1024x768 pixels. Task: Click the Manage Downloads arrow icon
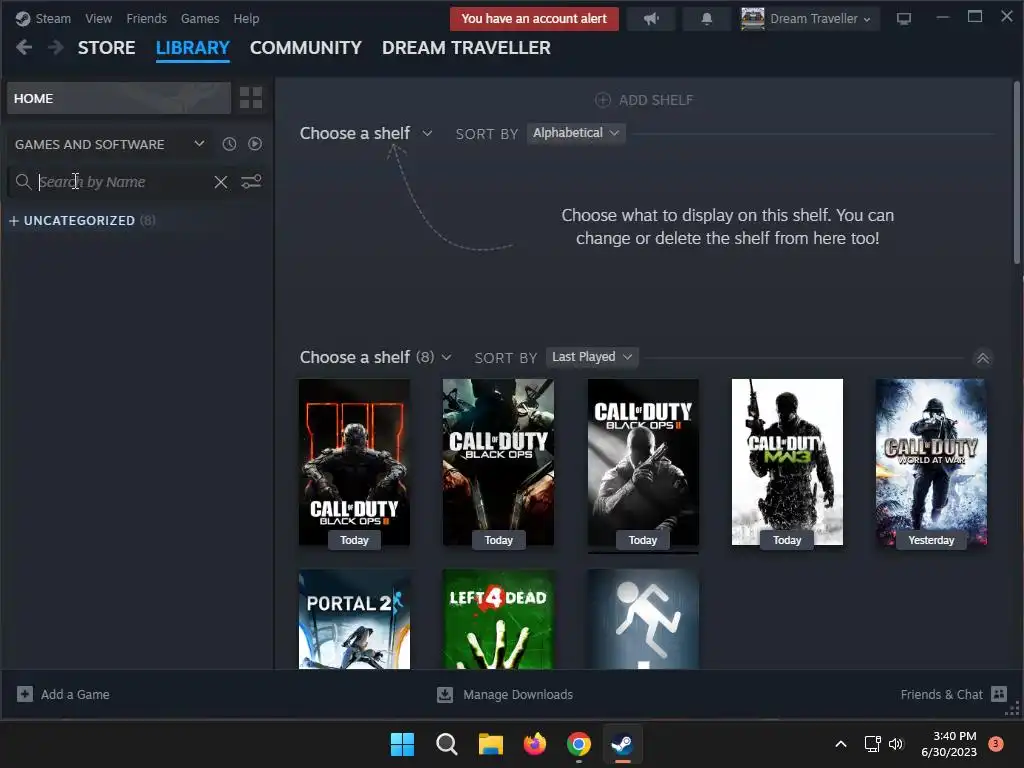point(445,694)
